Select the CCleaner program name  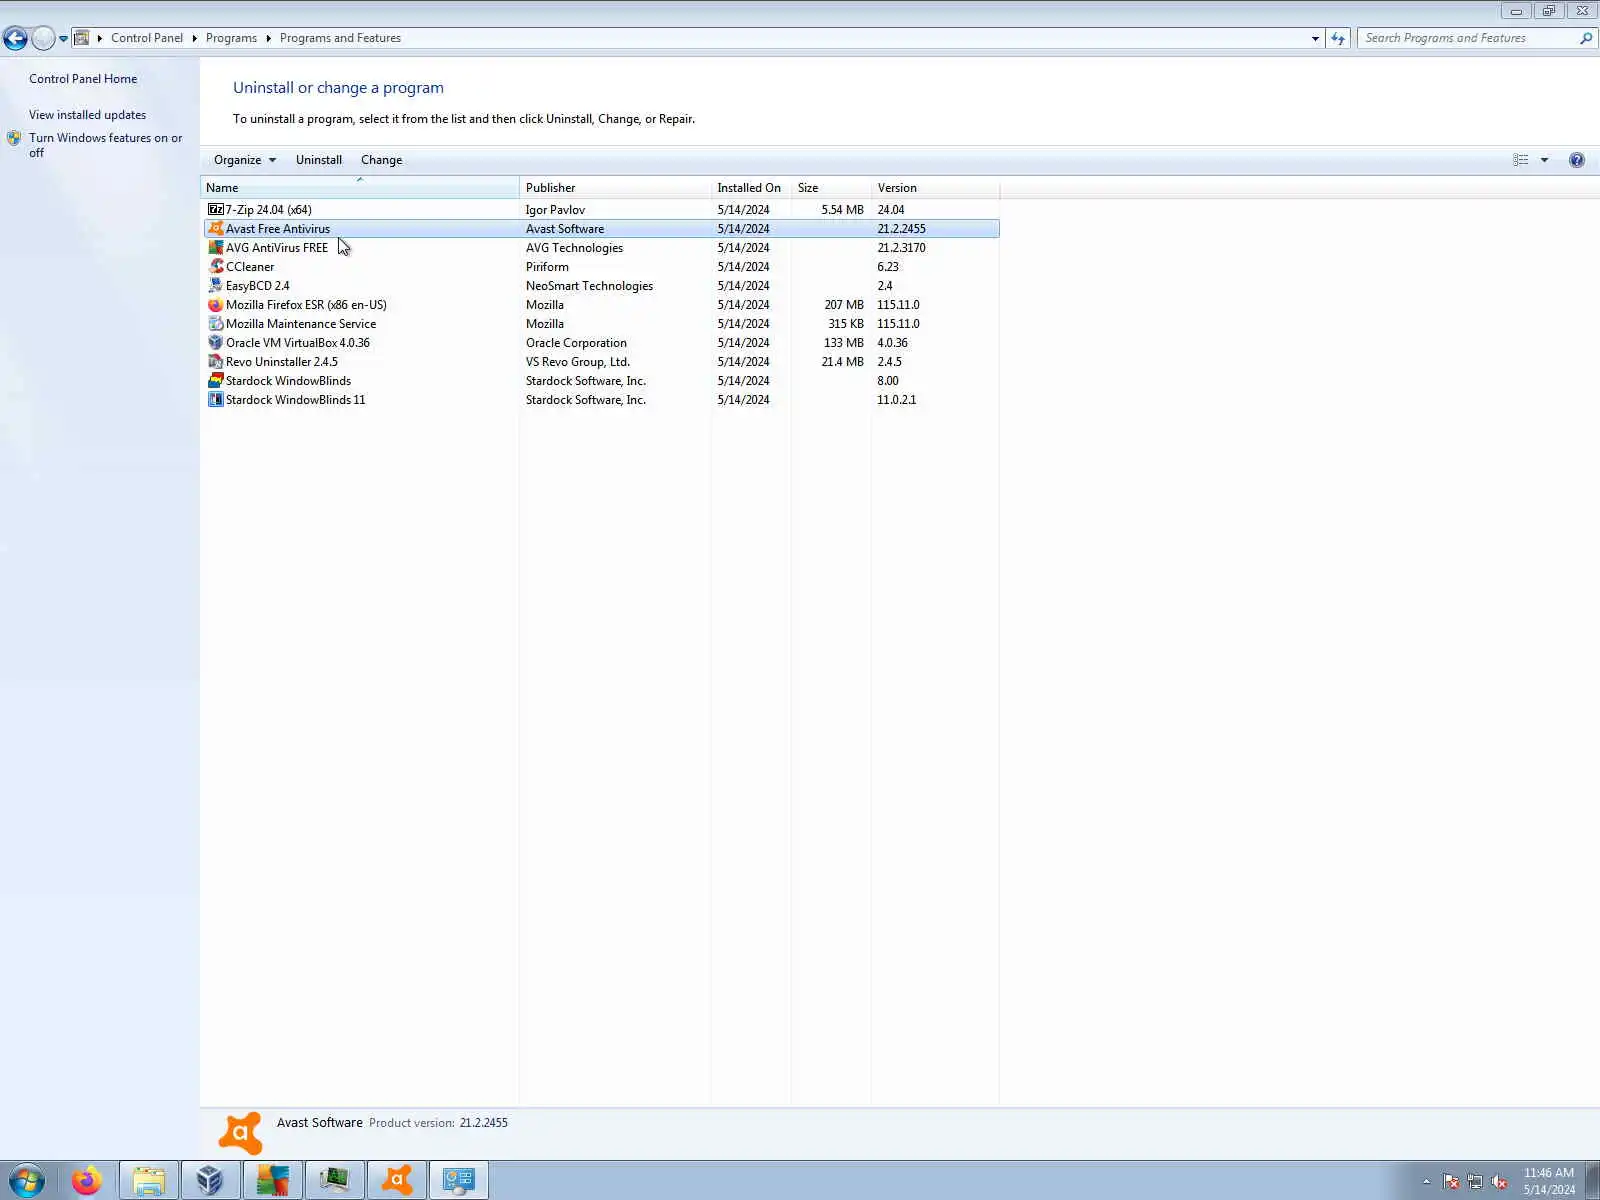coord(250,267)
